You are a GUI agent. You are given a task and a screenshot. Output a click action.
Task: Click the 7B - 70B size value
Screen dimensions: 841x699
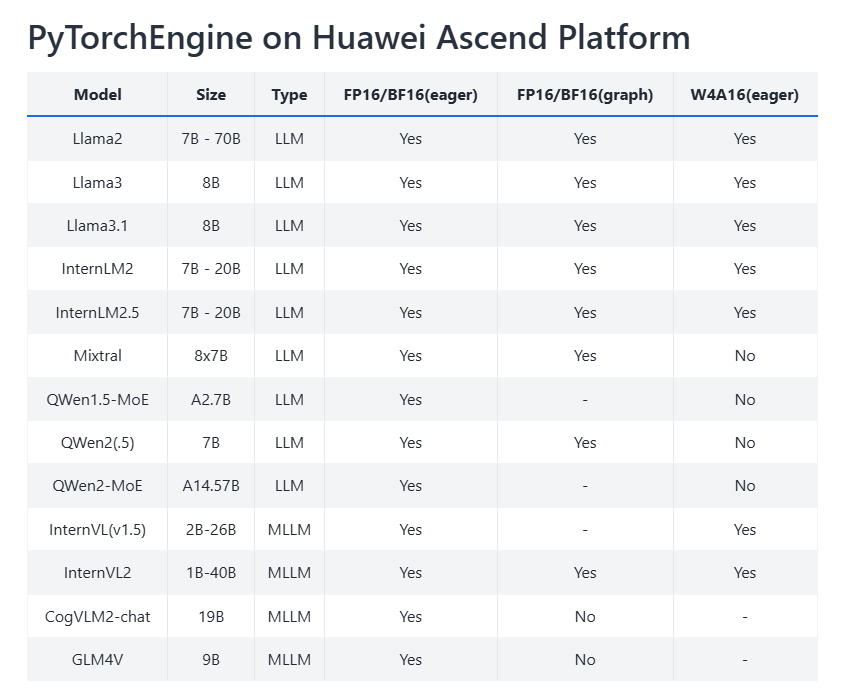click(211, 138)
